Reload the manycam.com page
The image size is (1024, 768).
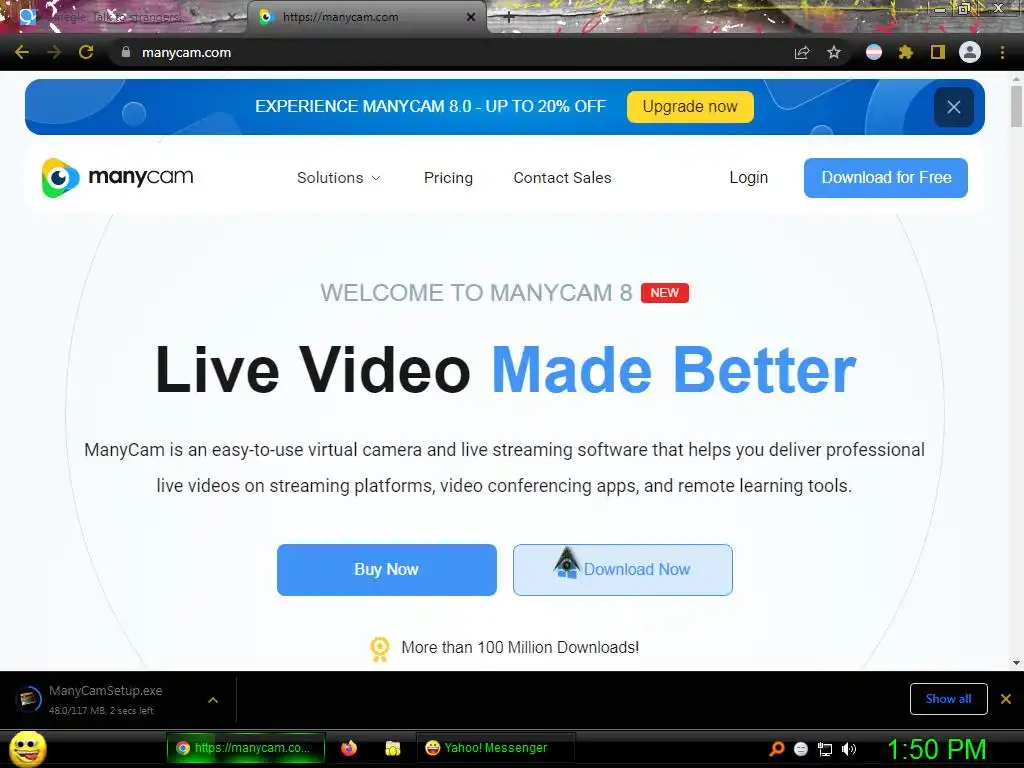click(86, 53)
